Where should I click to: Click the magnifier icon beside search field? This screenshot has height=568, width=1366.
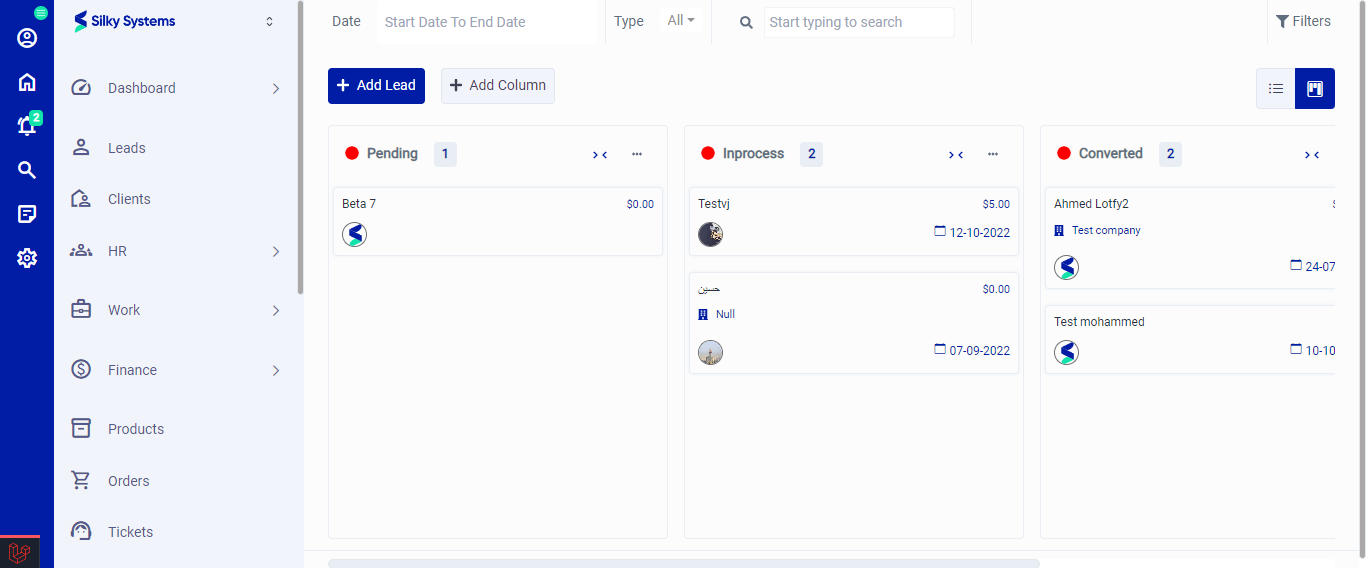click(746, 22)
